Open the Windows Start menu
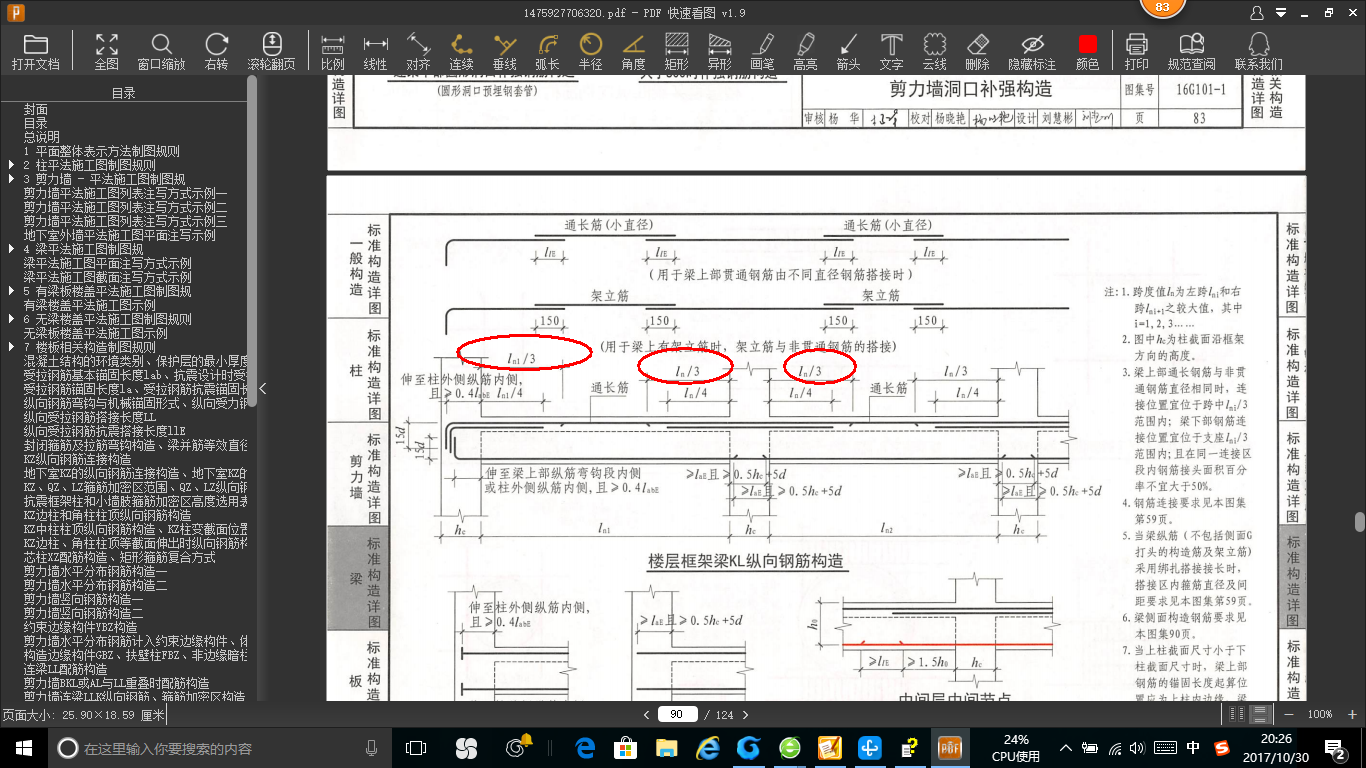Viewport: 1366px width, 768px height. (x=23, y=748)
